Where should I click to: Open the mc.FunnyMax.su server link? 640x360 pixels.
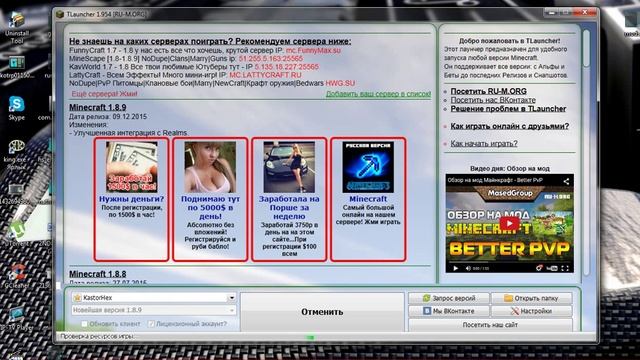[x=313, y=51]
